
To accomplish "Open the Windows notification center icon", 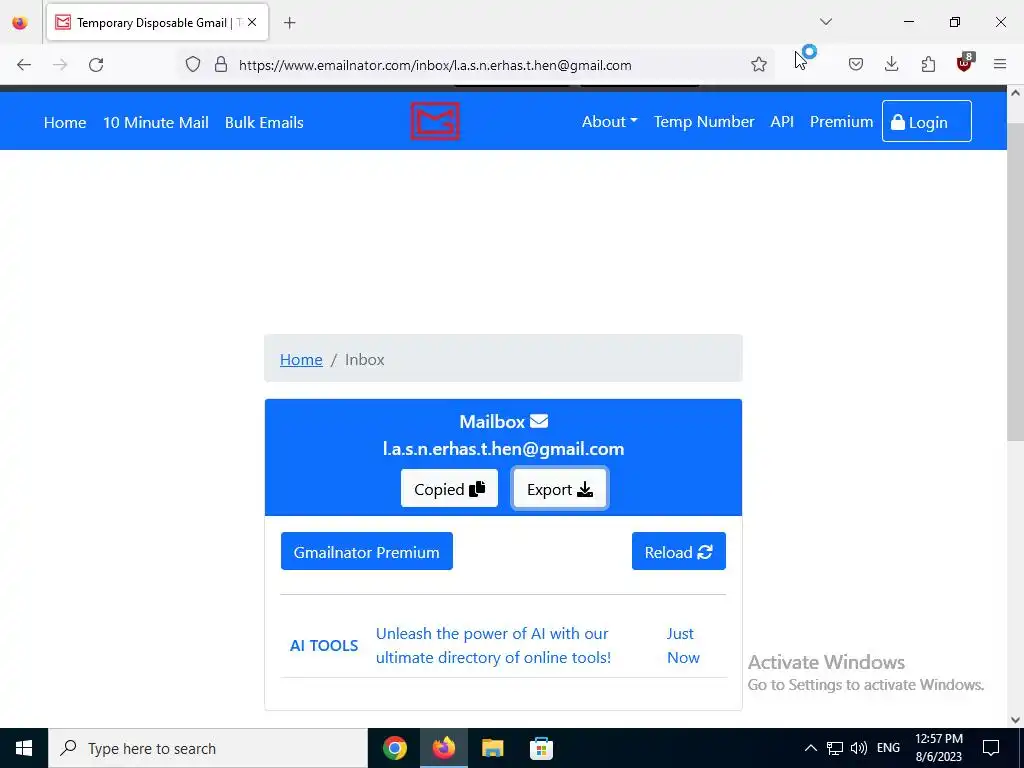I will coord(991,748).
